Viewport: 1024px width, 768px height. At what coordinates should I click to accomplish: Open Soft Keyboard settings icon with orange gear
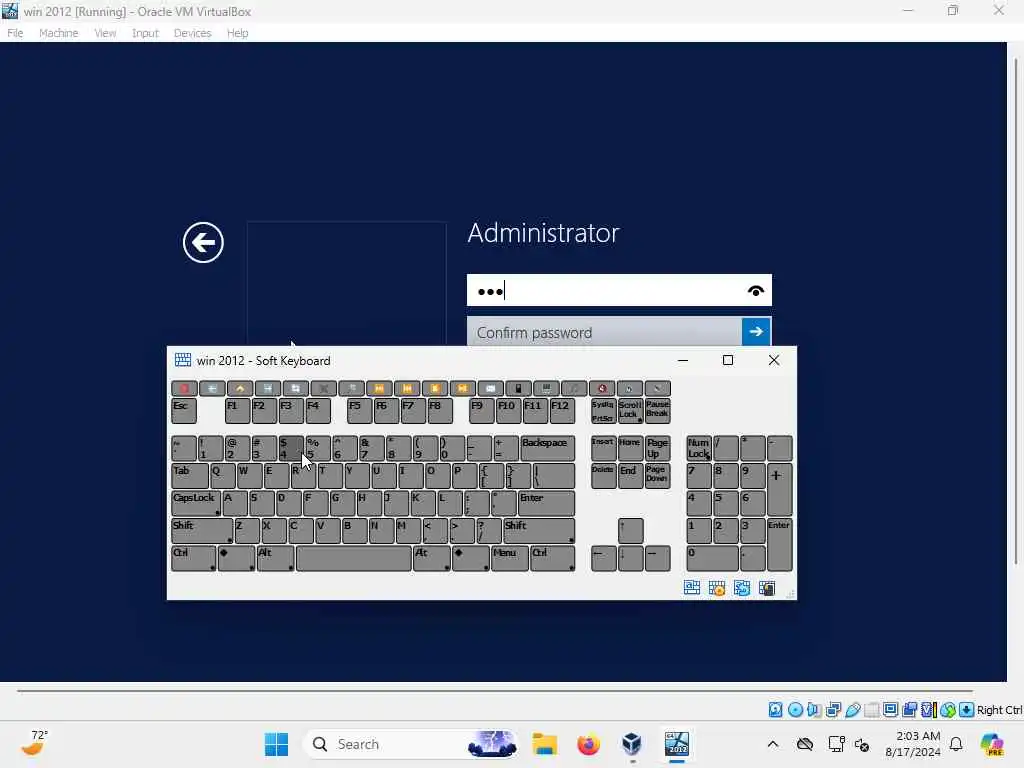(x=717, y=588)
